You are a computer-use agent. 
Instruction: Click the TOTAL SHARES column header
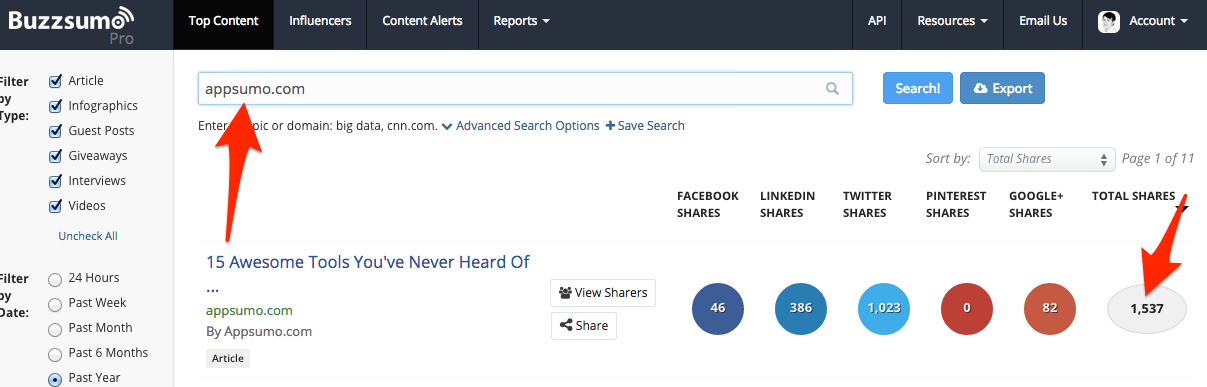click(1133, 196)
